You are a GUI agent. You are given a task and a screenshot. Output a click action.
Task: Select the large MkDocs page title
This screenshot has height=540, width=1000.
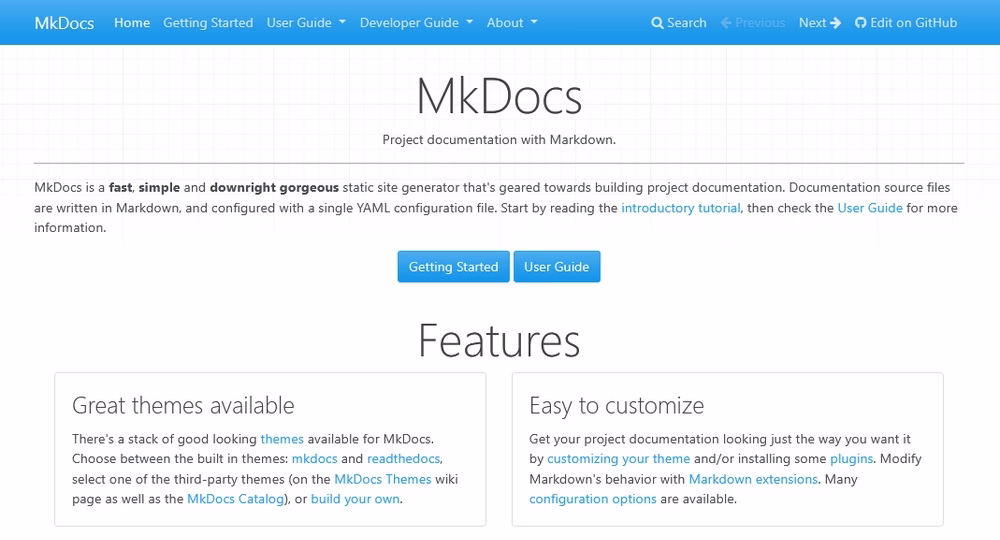point(499,97)
